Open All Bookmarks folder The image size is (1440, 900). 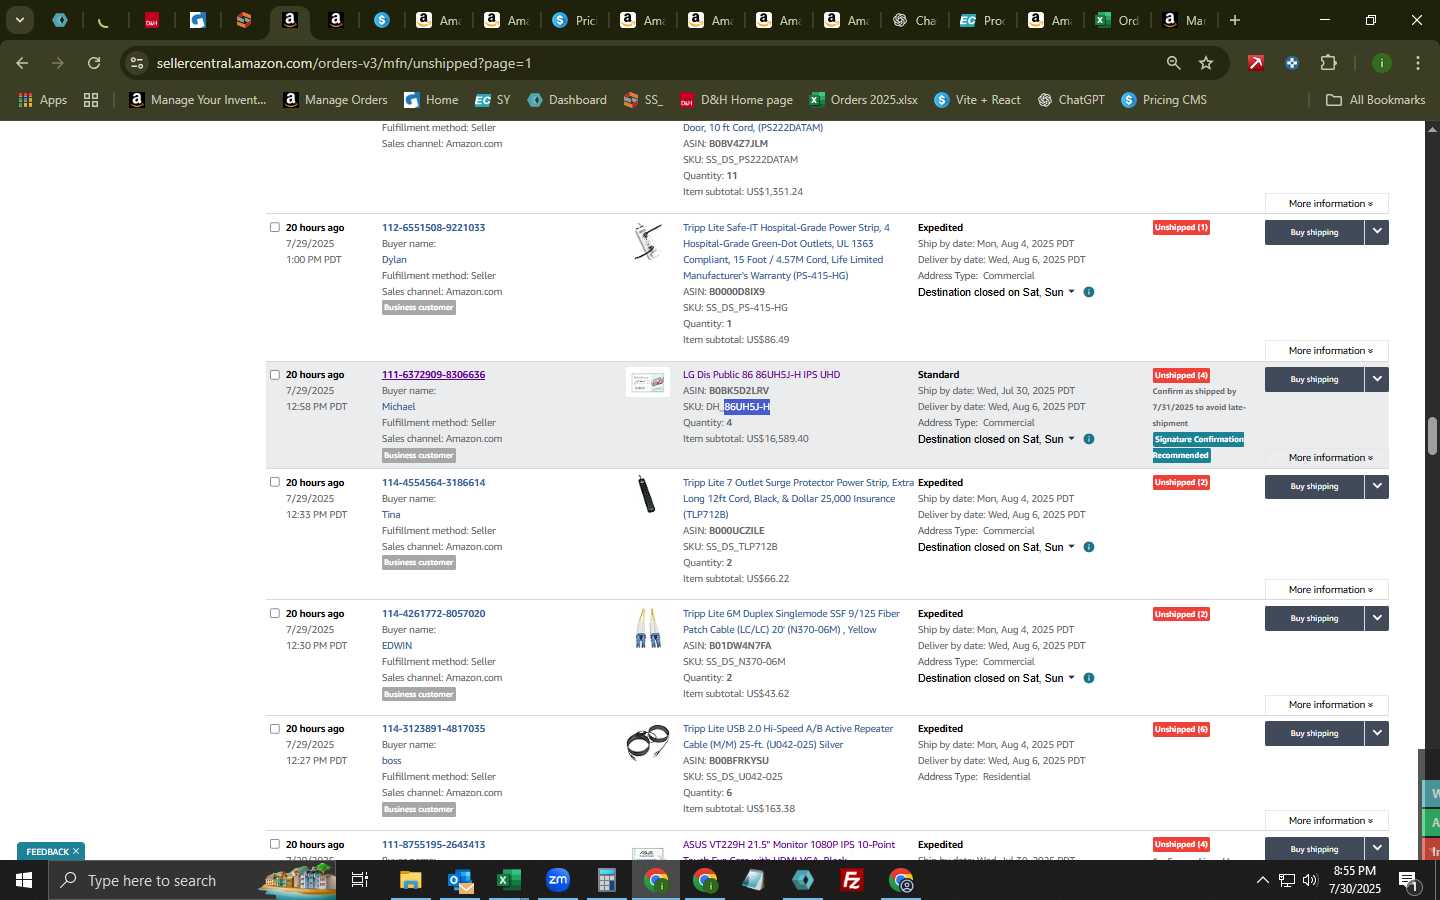1375,100
